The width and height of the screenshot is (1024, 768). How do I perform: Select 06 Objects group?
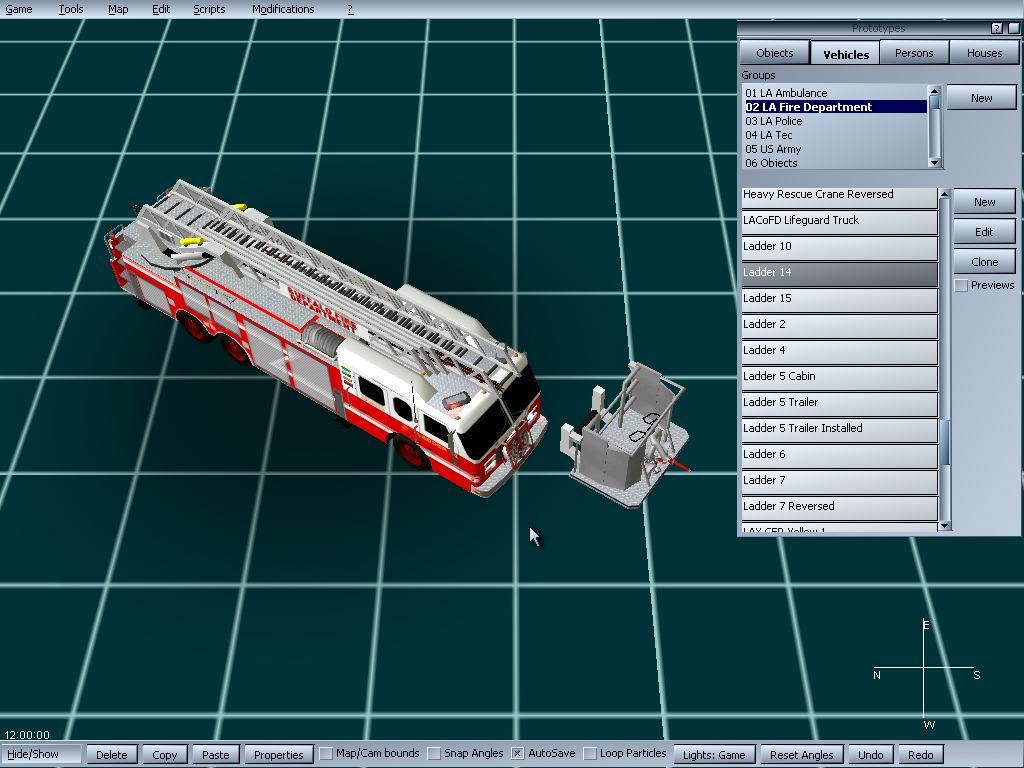tap(835, 163)
